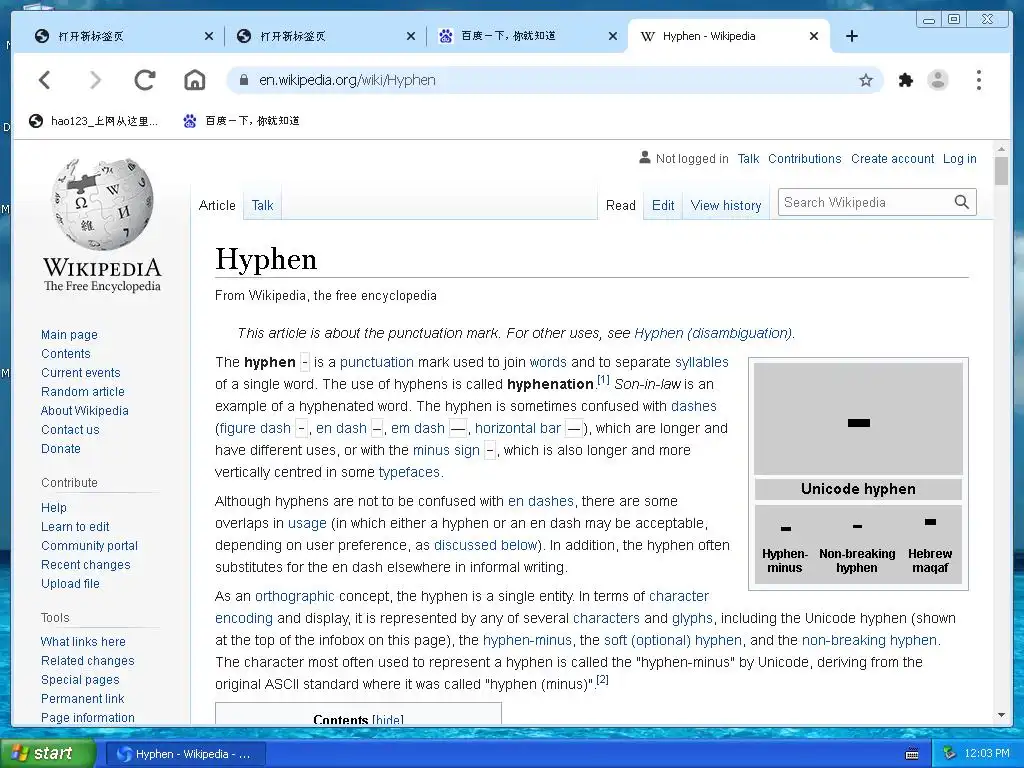Follow the syllables link
The width and height of the screenshot is (1024, 768).
pyautogui.click(x=701, y=362)
